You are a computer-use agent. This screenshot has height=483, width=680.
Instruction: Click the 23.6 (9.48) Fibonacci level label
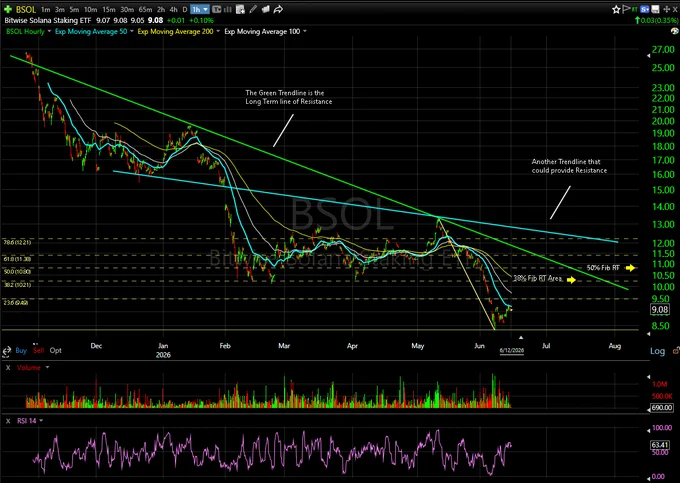click(16, 303)
